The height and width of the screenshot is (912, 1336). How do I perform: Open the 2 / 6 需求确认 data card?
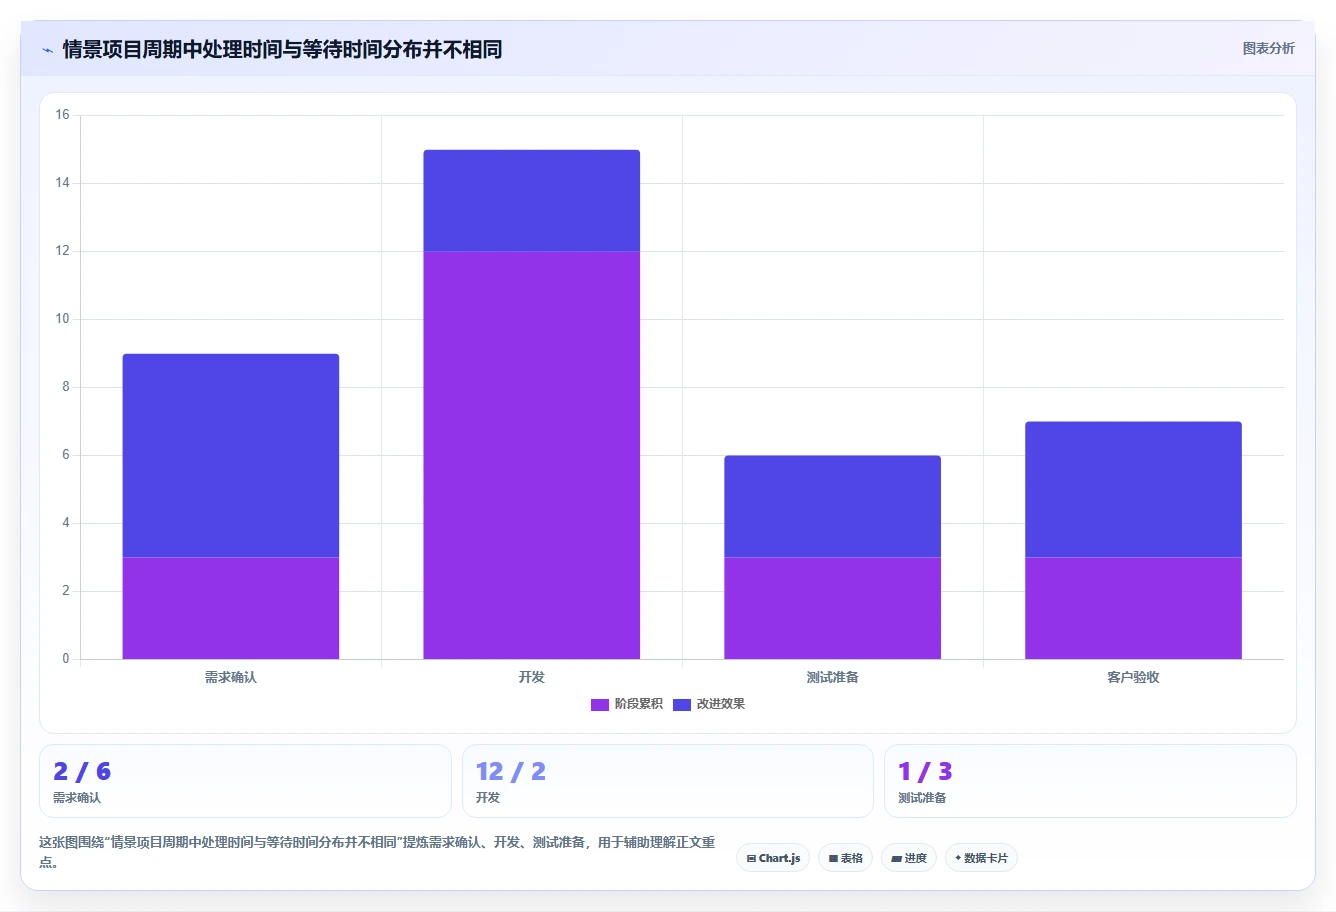245,781
